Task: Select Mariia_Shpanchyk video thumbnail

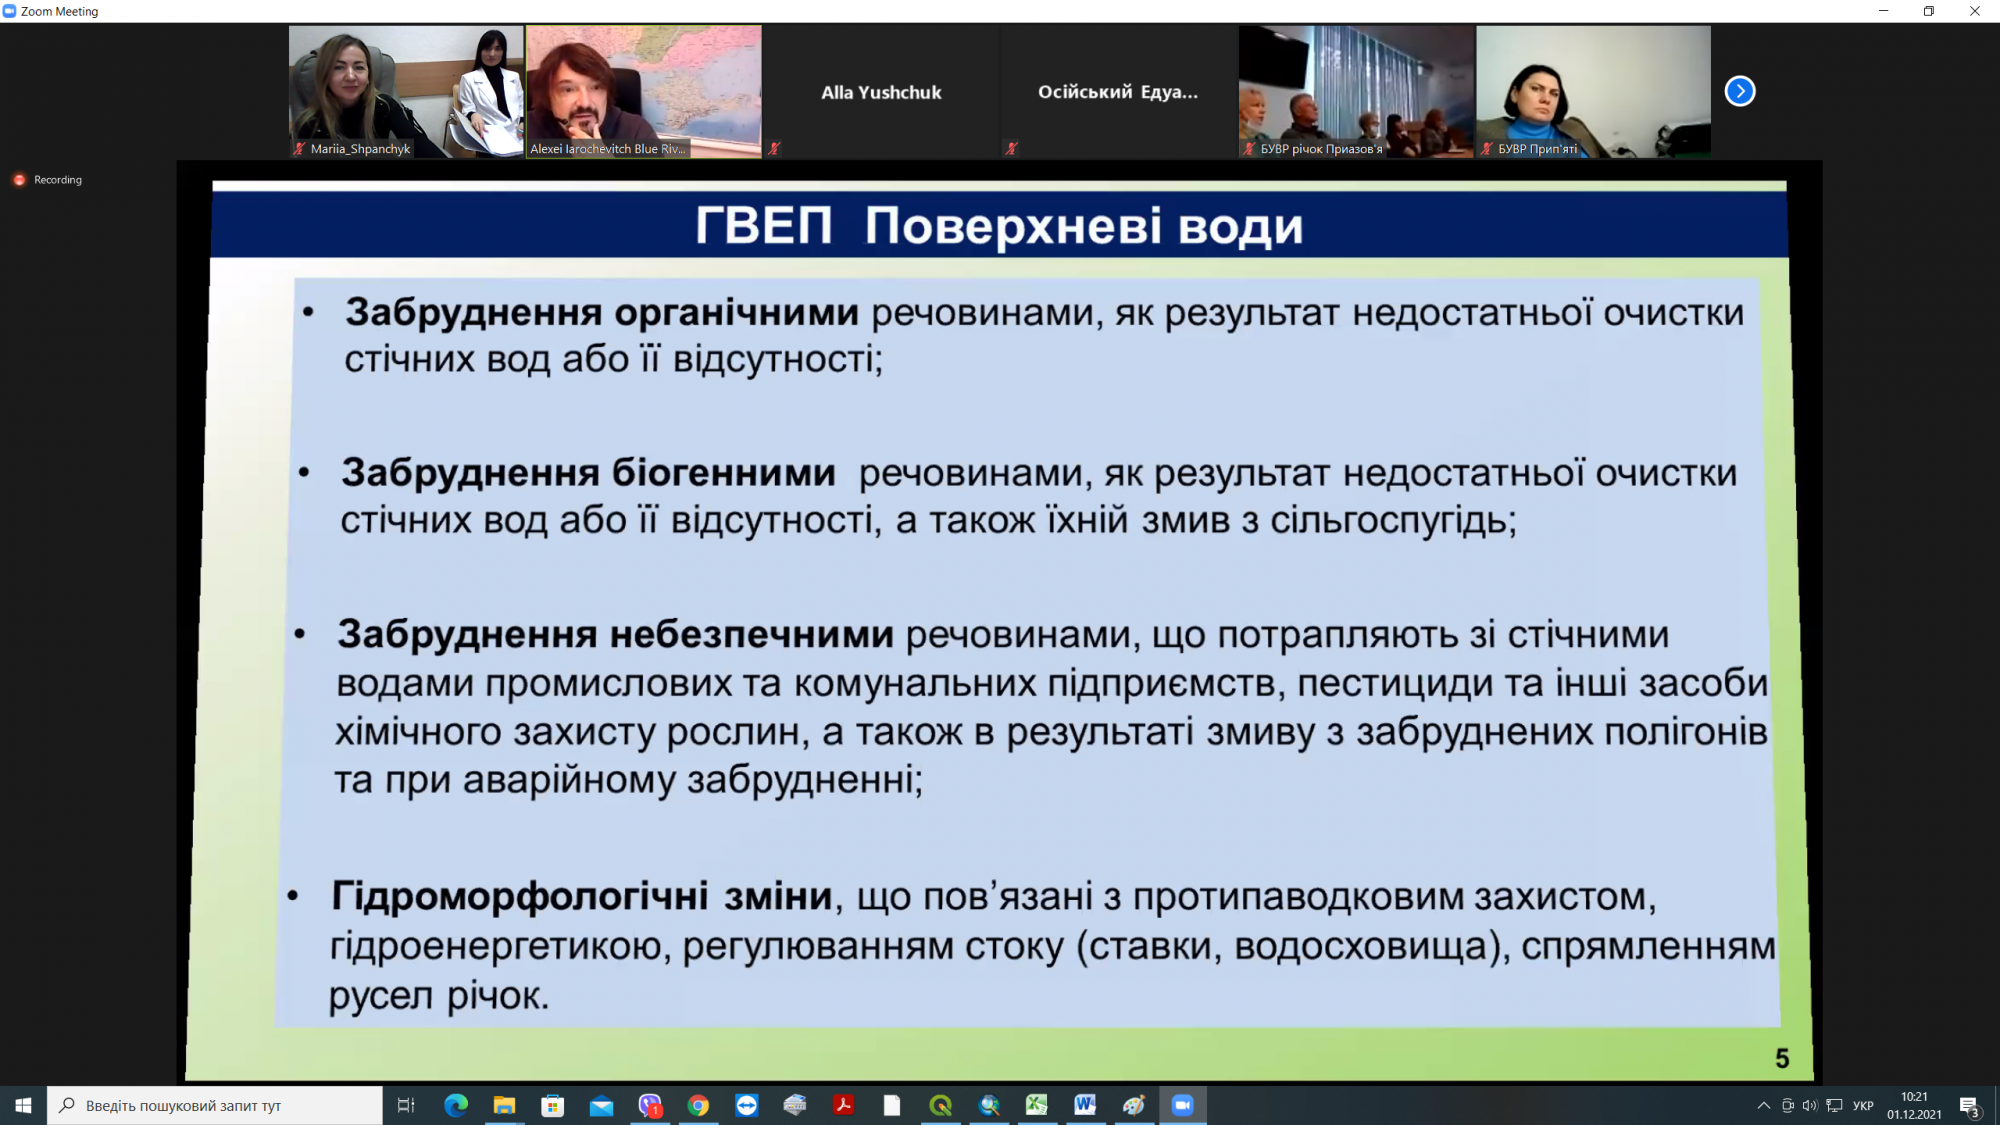Action: click(406, 91)
